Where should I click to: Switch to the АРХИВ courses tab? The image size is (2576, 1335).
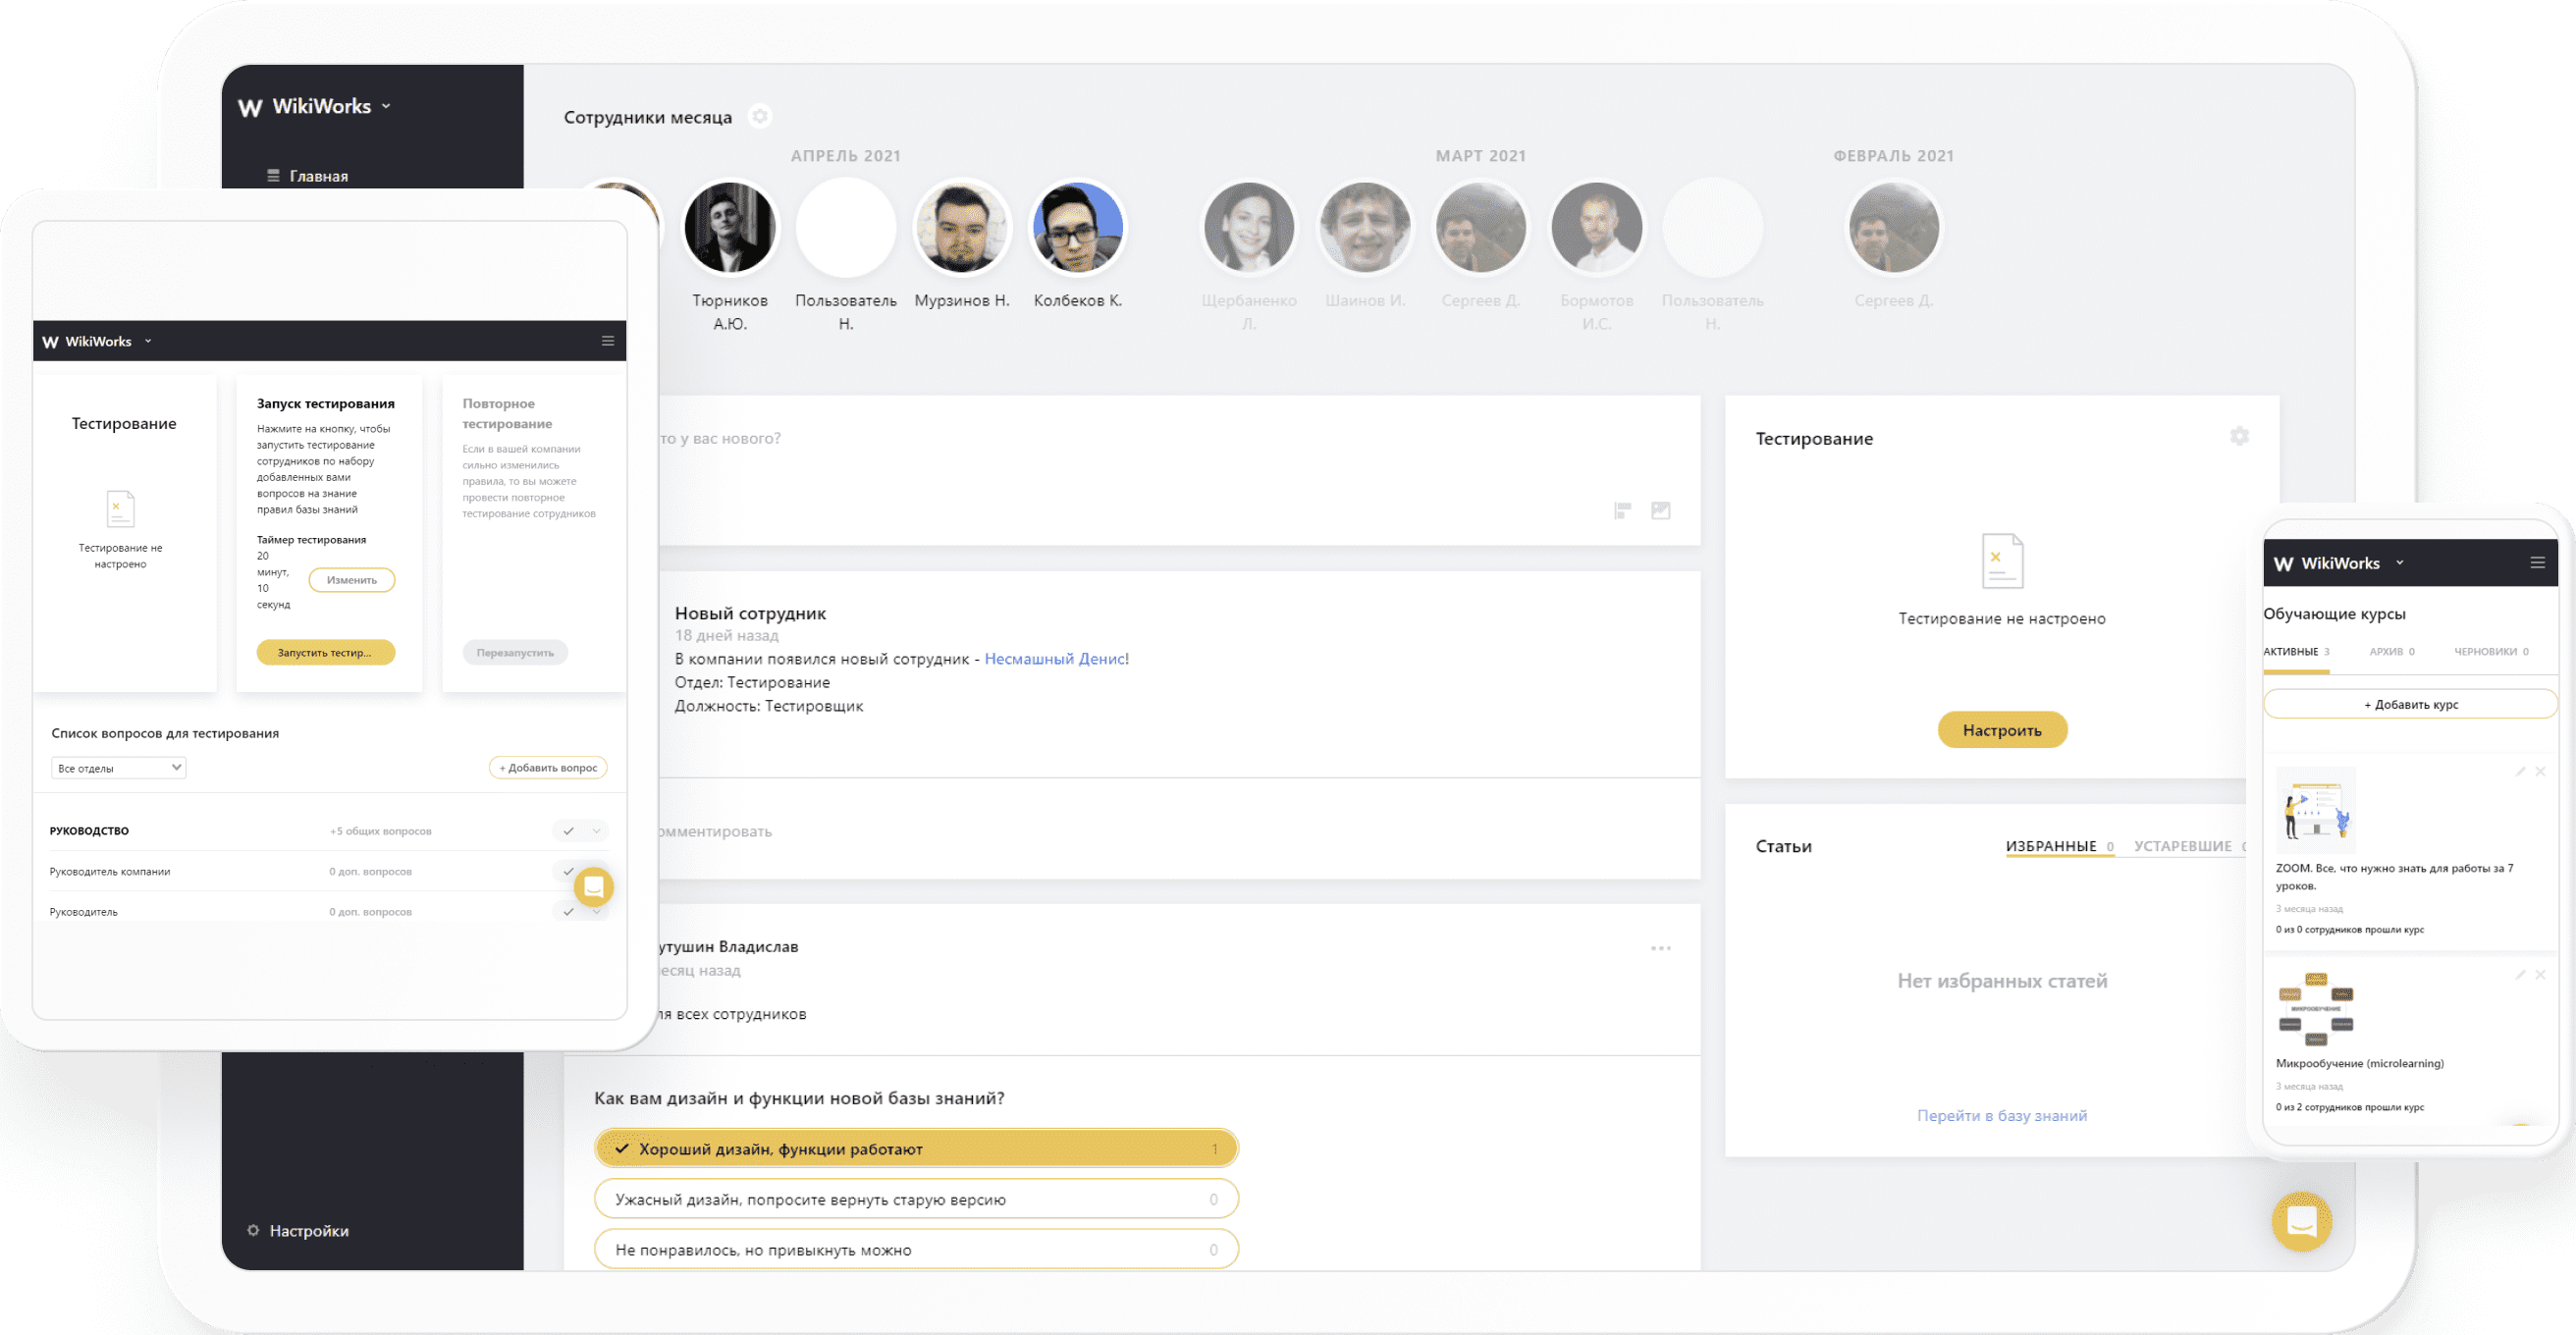[2390, 652]
